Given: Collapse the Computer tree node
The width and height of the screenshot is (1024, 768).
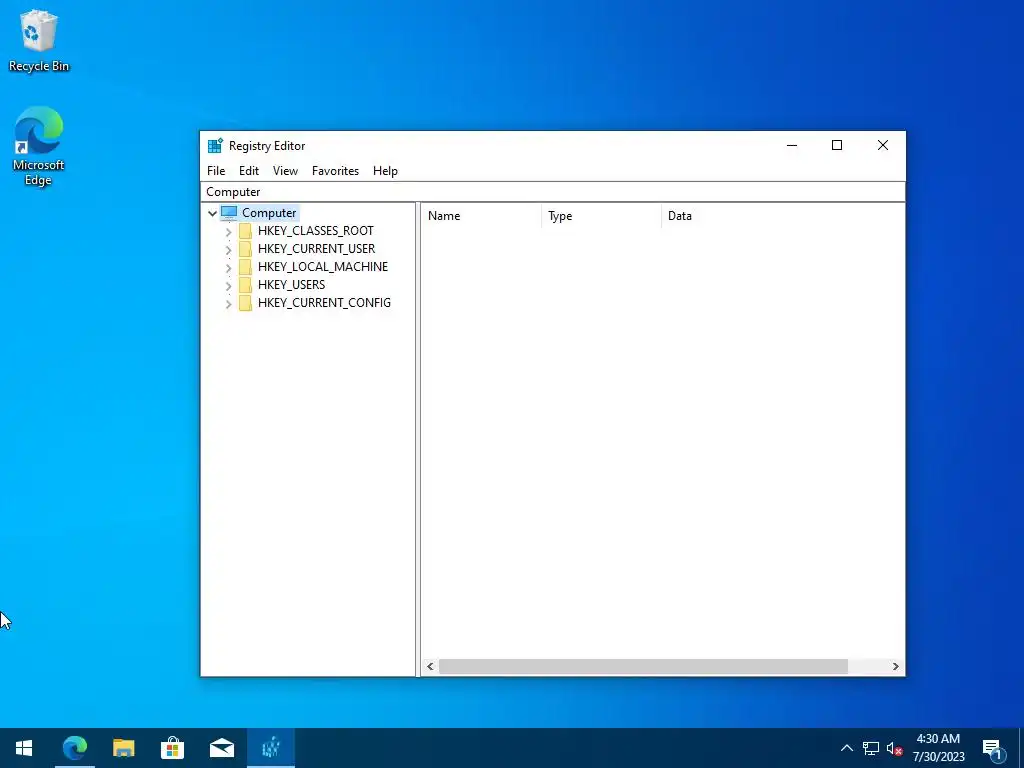Looking at the screenshot, I should [x=212, y=213].
